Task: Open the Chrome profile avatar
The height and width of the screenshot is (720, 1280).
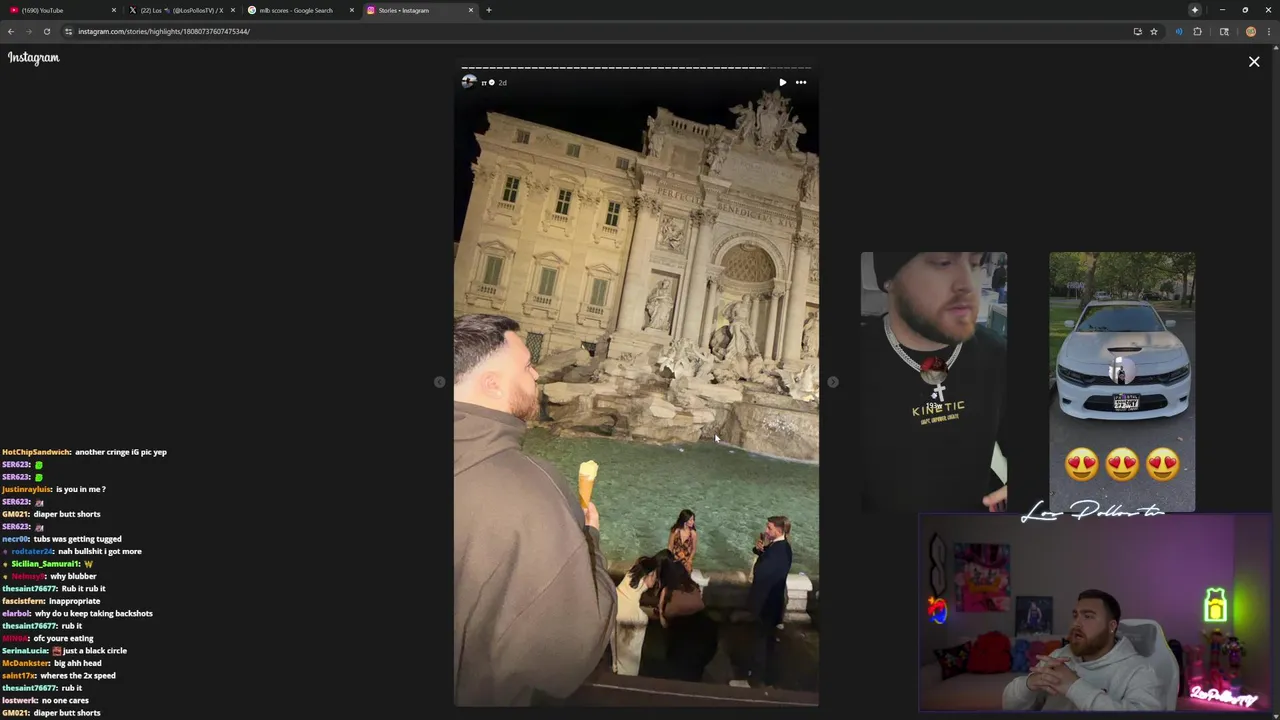Action: tap(1250, 31)
